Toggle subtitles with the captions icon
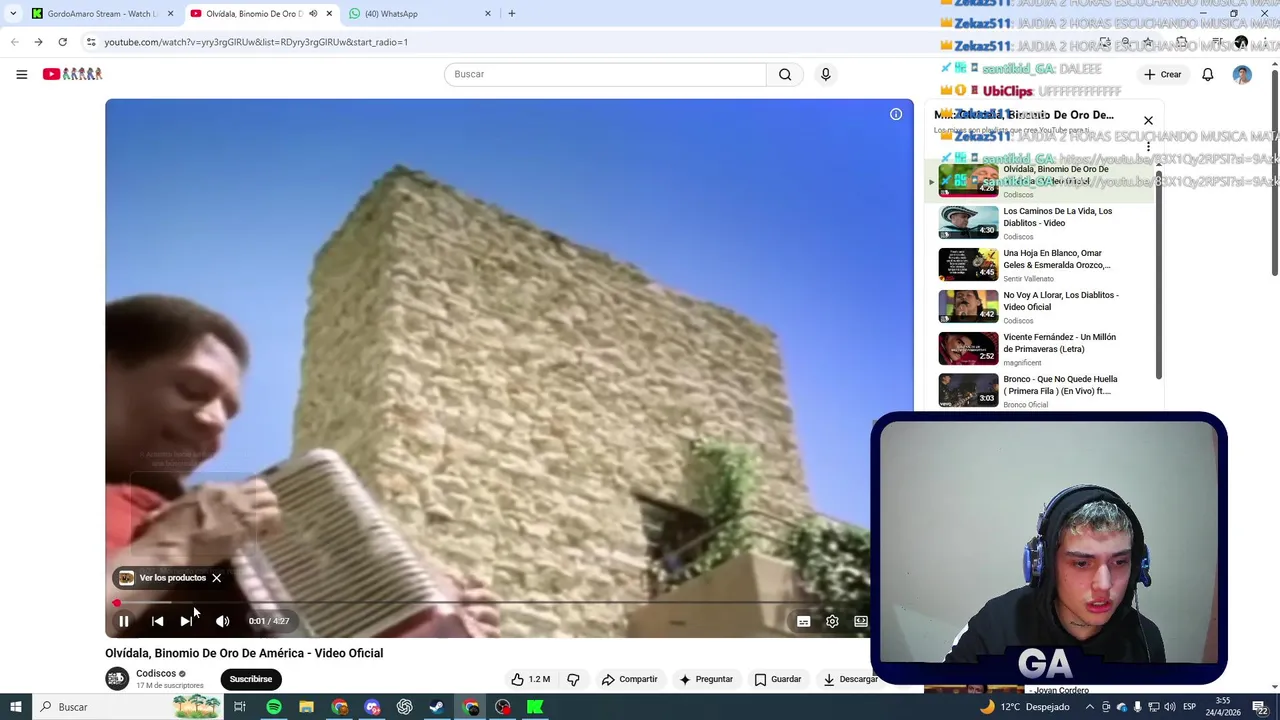Viewport: 1280px width, 720px height. point(803,621)
